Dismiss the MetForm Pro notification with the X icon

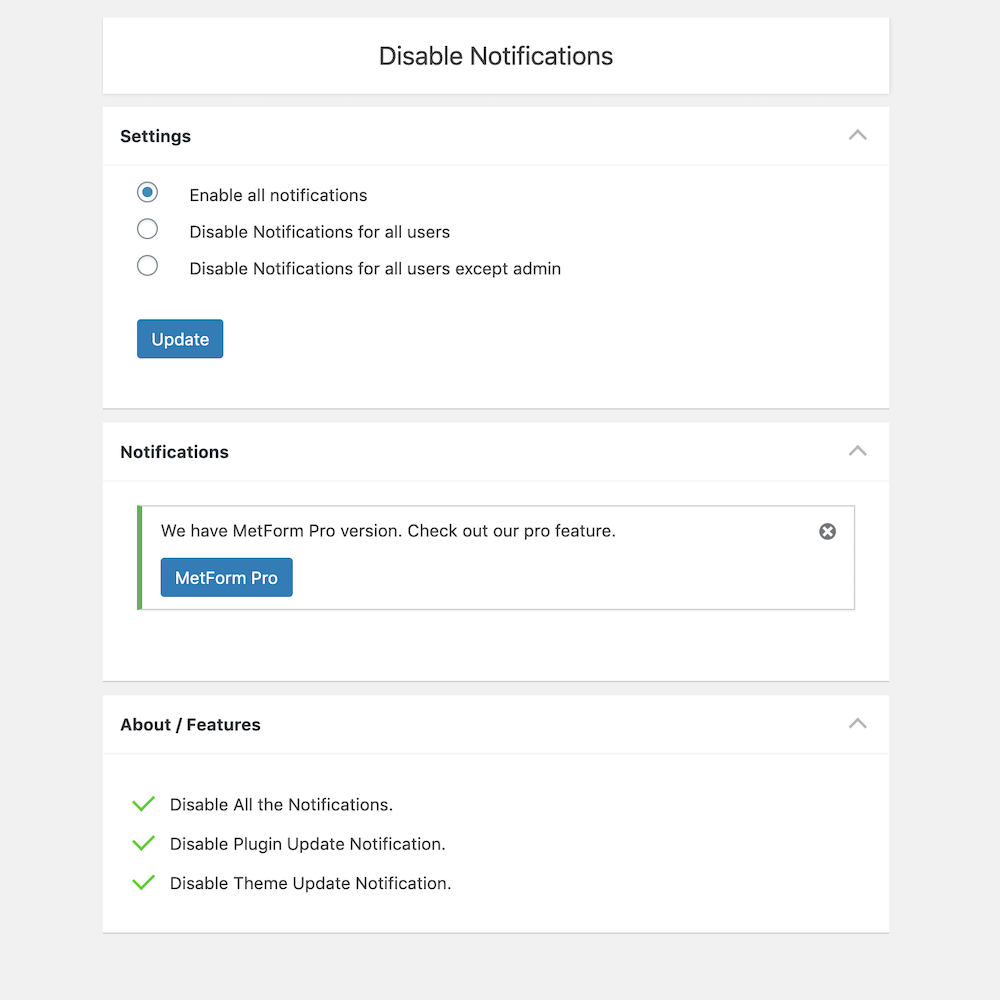[827, 531]
